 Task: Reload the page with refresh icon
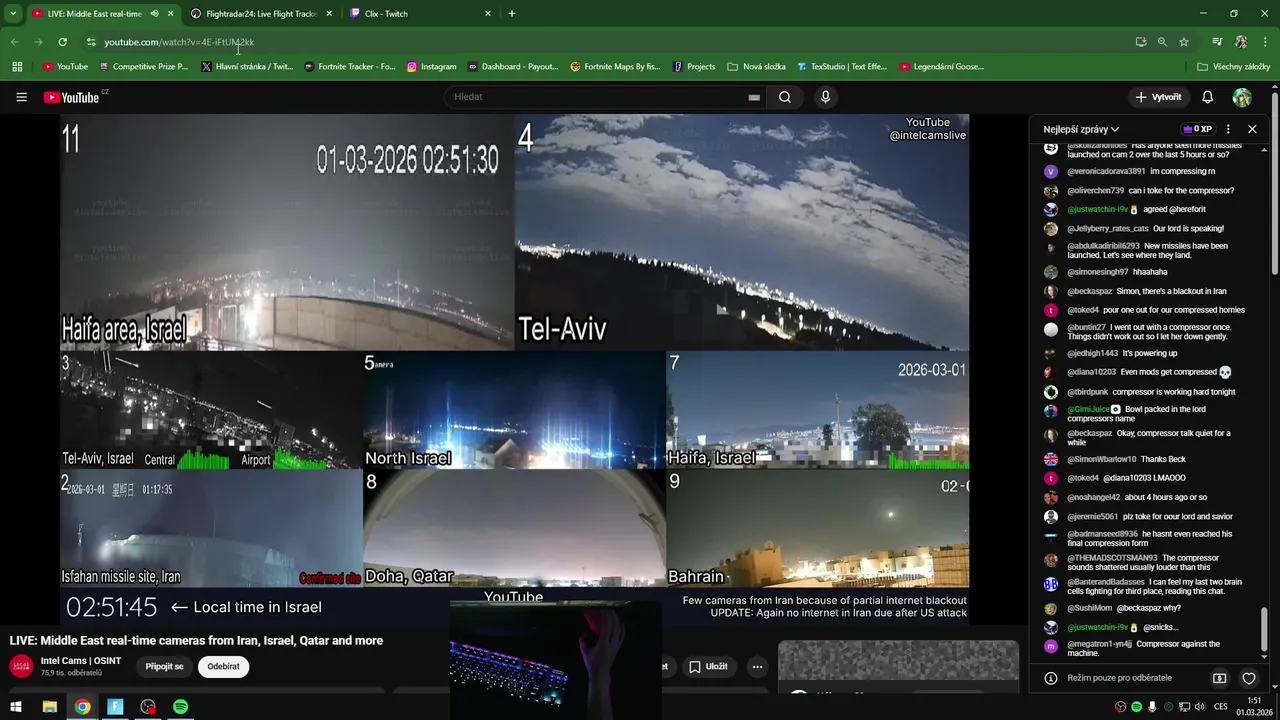(62, 42)
